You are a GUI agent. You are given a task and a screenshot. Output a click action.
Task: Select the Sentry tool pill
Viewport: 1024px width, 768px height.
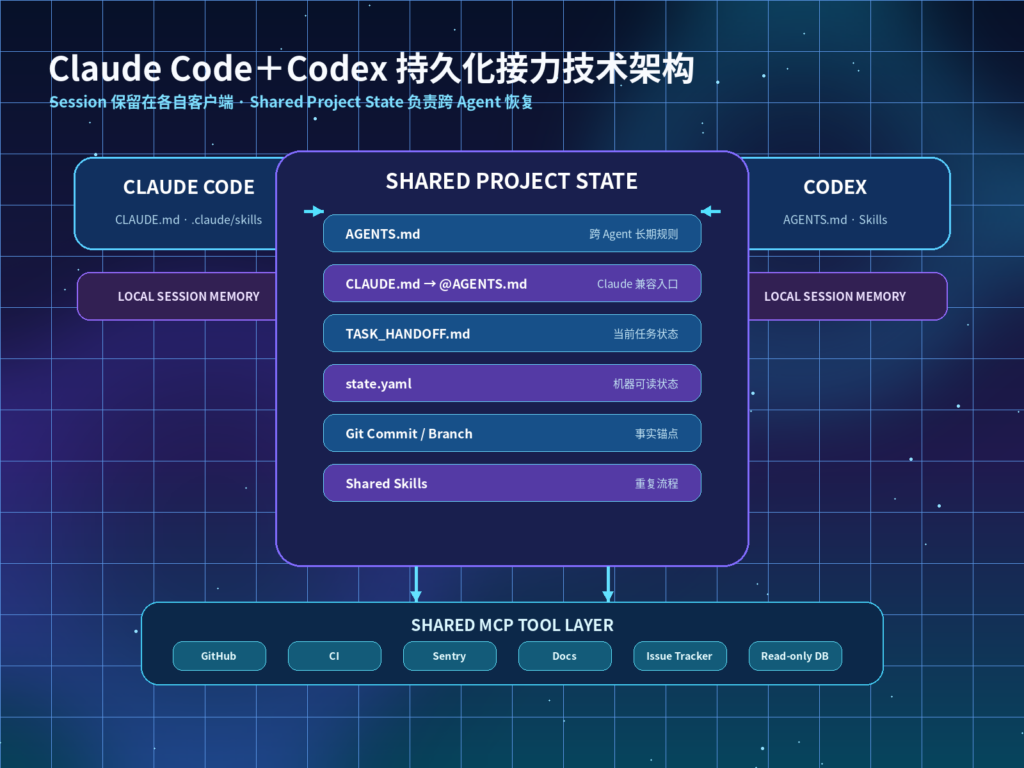[449, 656]
